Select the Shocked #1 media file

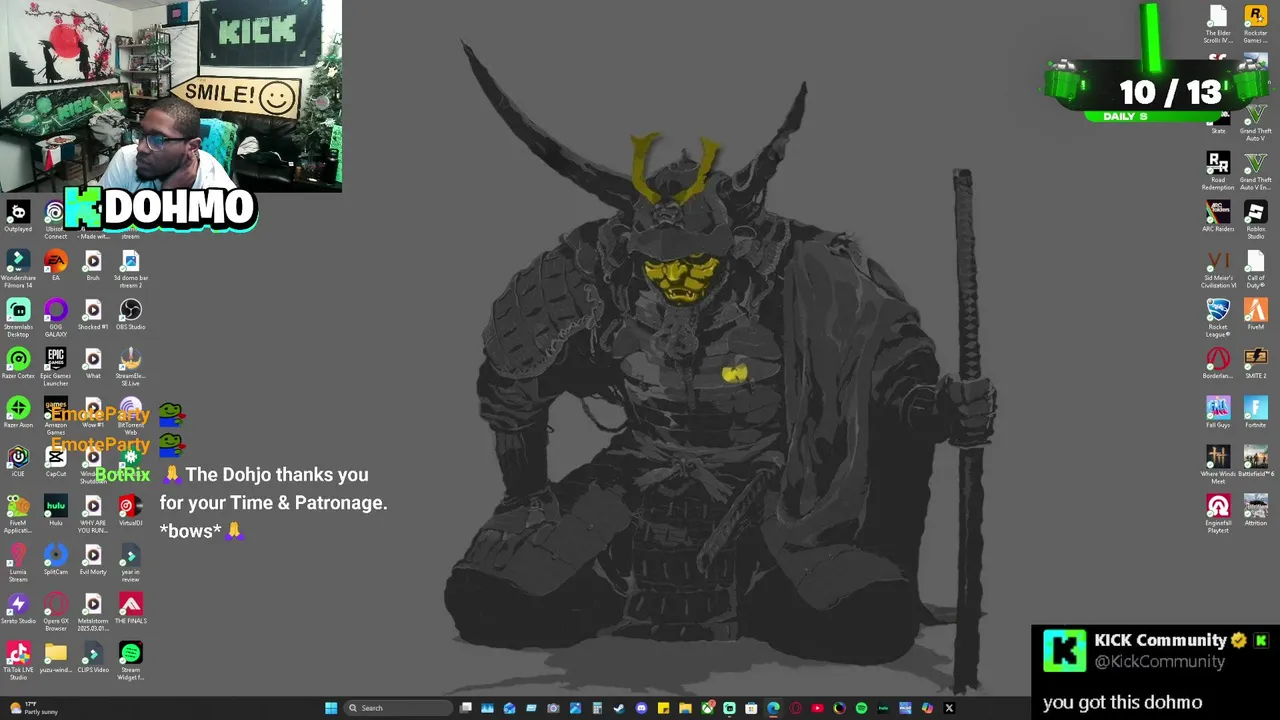coord(93,315)
